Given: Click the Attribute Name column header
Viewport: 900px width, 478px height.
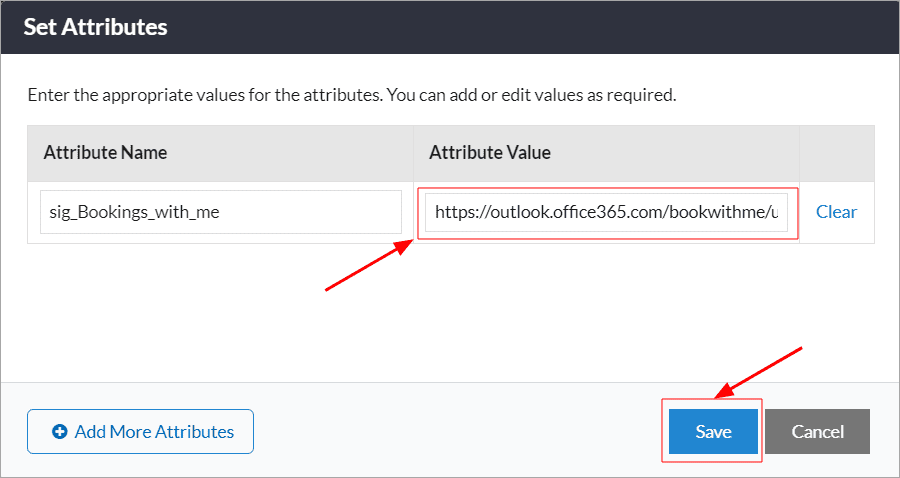Looking at the screenshot, I should (x=106, y=153).
